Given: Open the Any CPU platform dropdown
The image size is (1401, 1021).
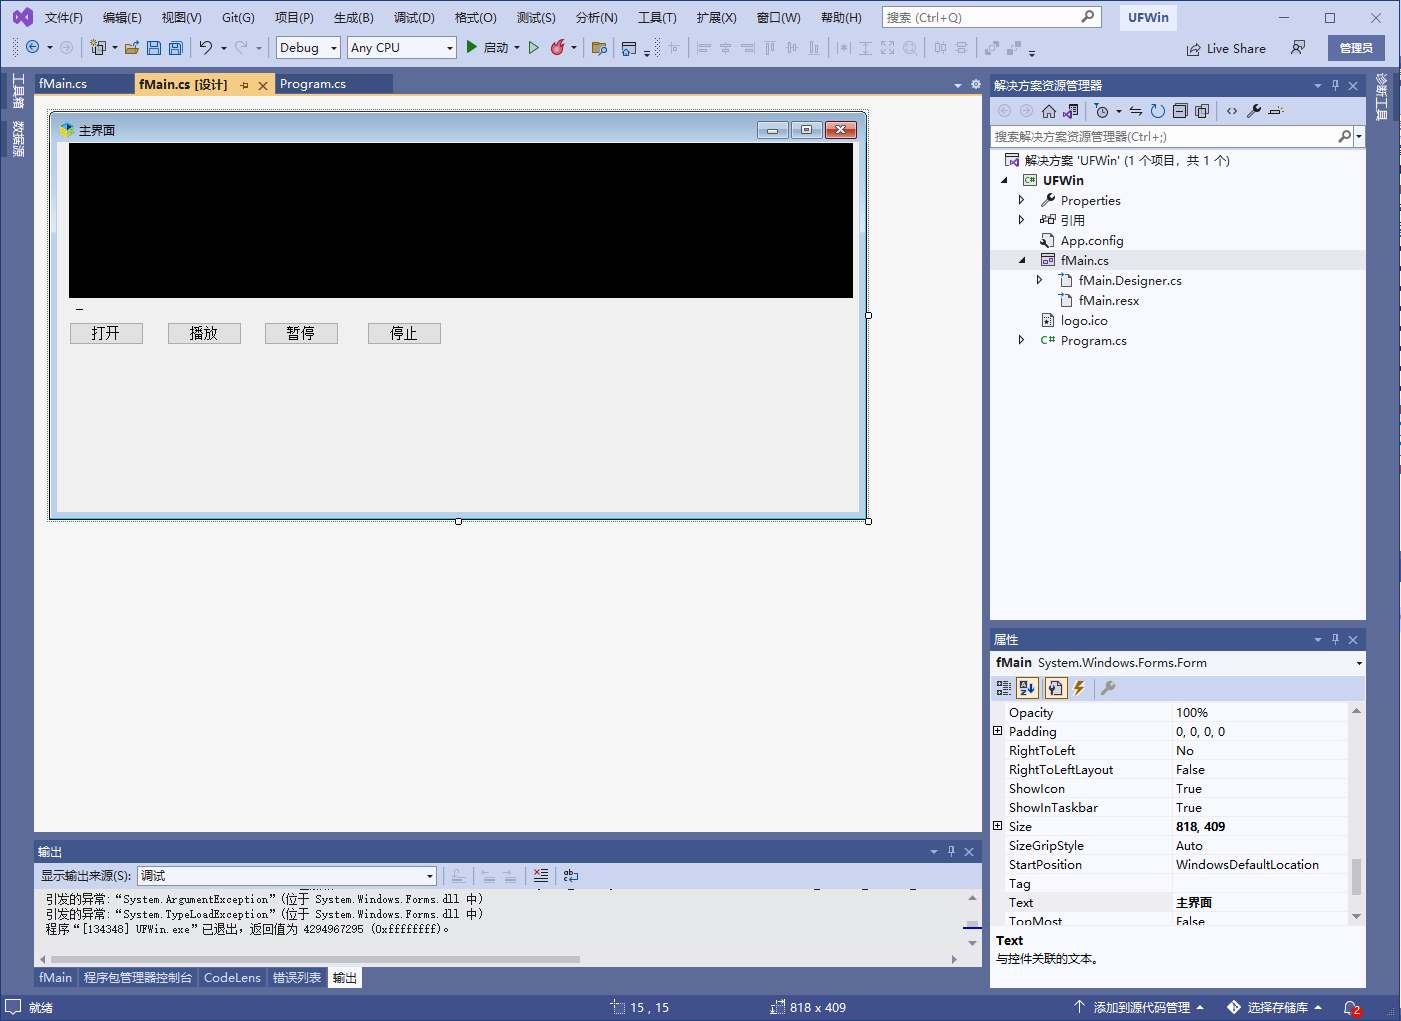Looking at the screenshot, I should 402,47.
